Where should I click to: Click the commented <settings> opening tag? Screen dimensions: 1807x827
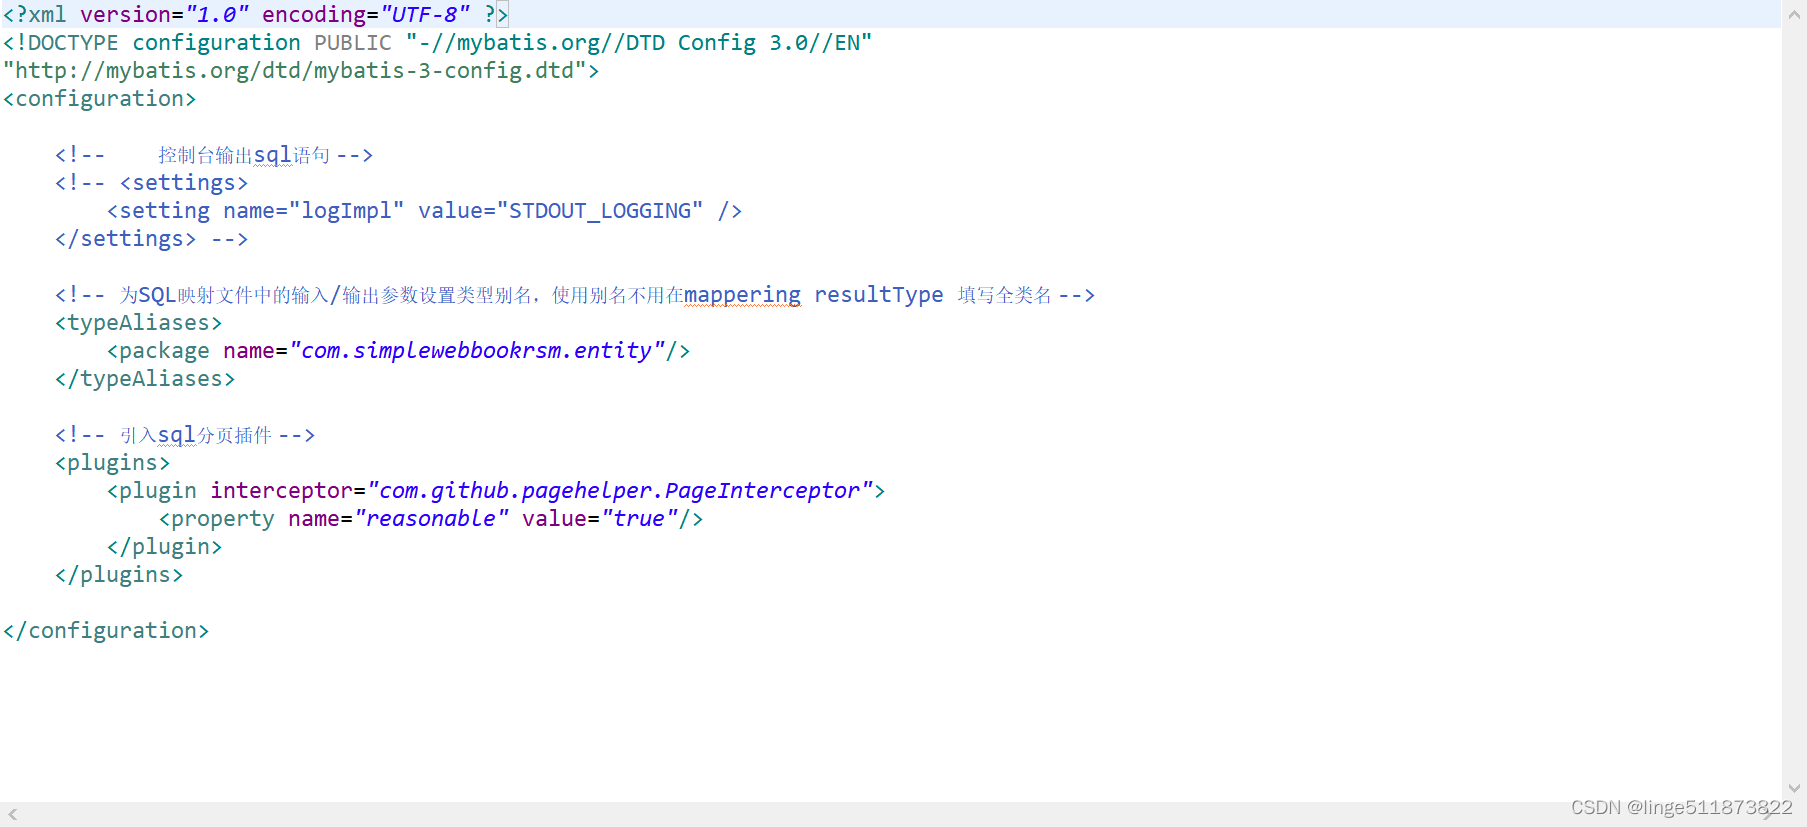[184, 183]
